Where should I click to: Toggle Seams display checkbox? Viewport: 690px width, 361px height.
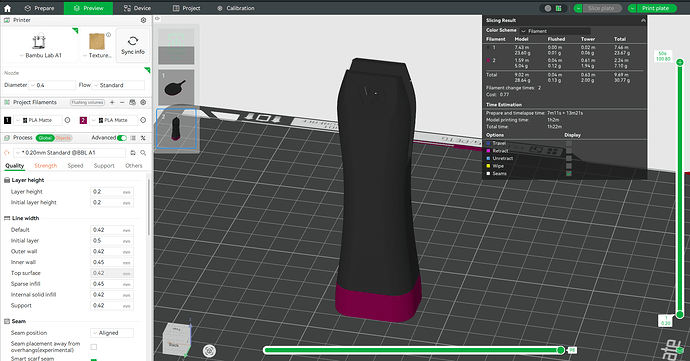pyautogui.click(x=569, y=173)
